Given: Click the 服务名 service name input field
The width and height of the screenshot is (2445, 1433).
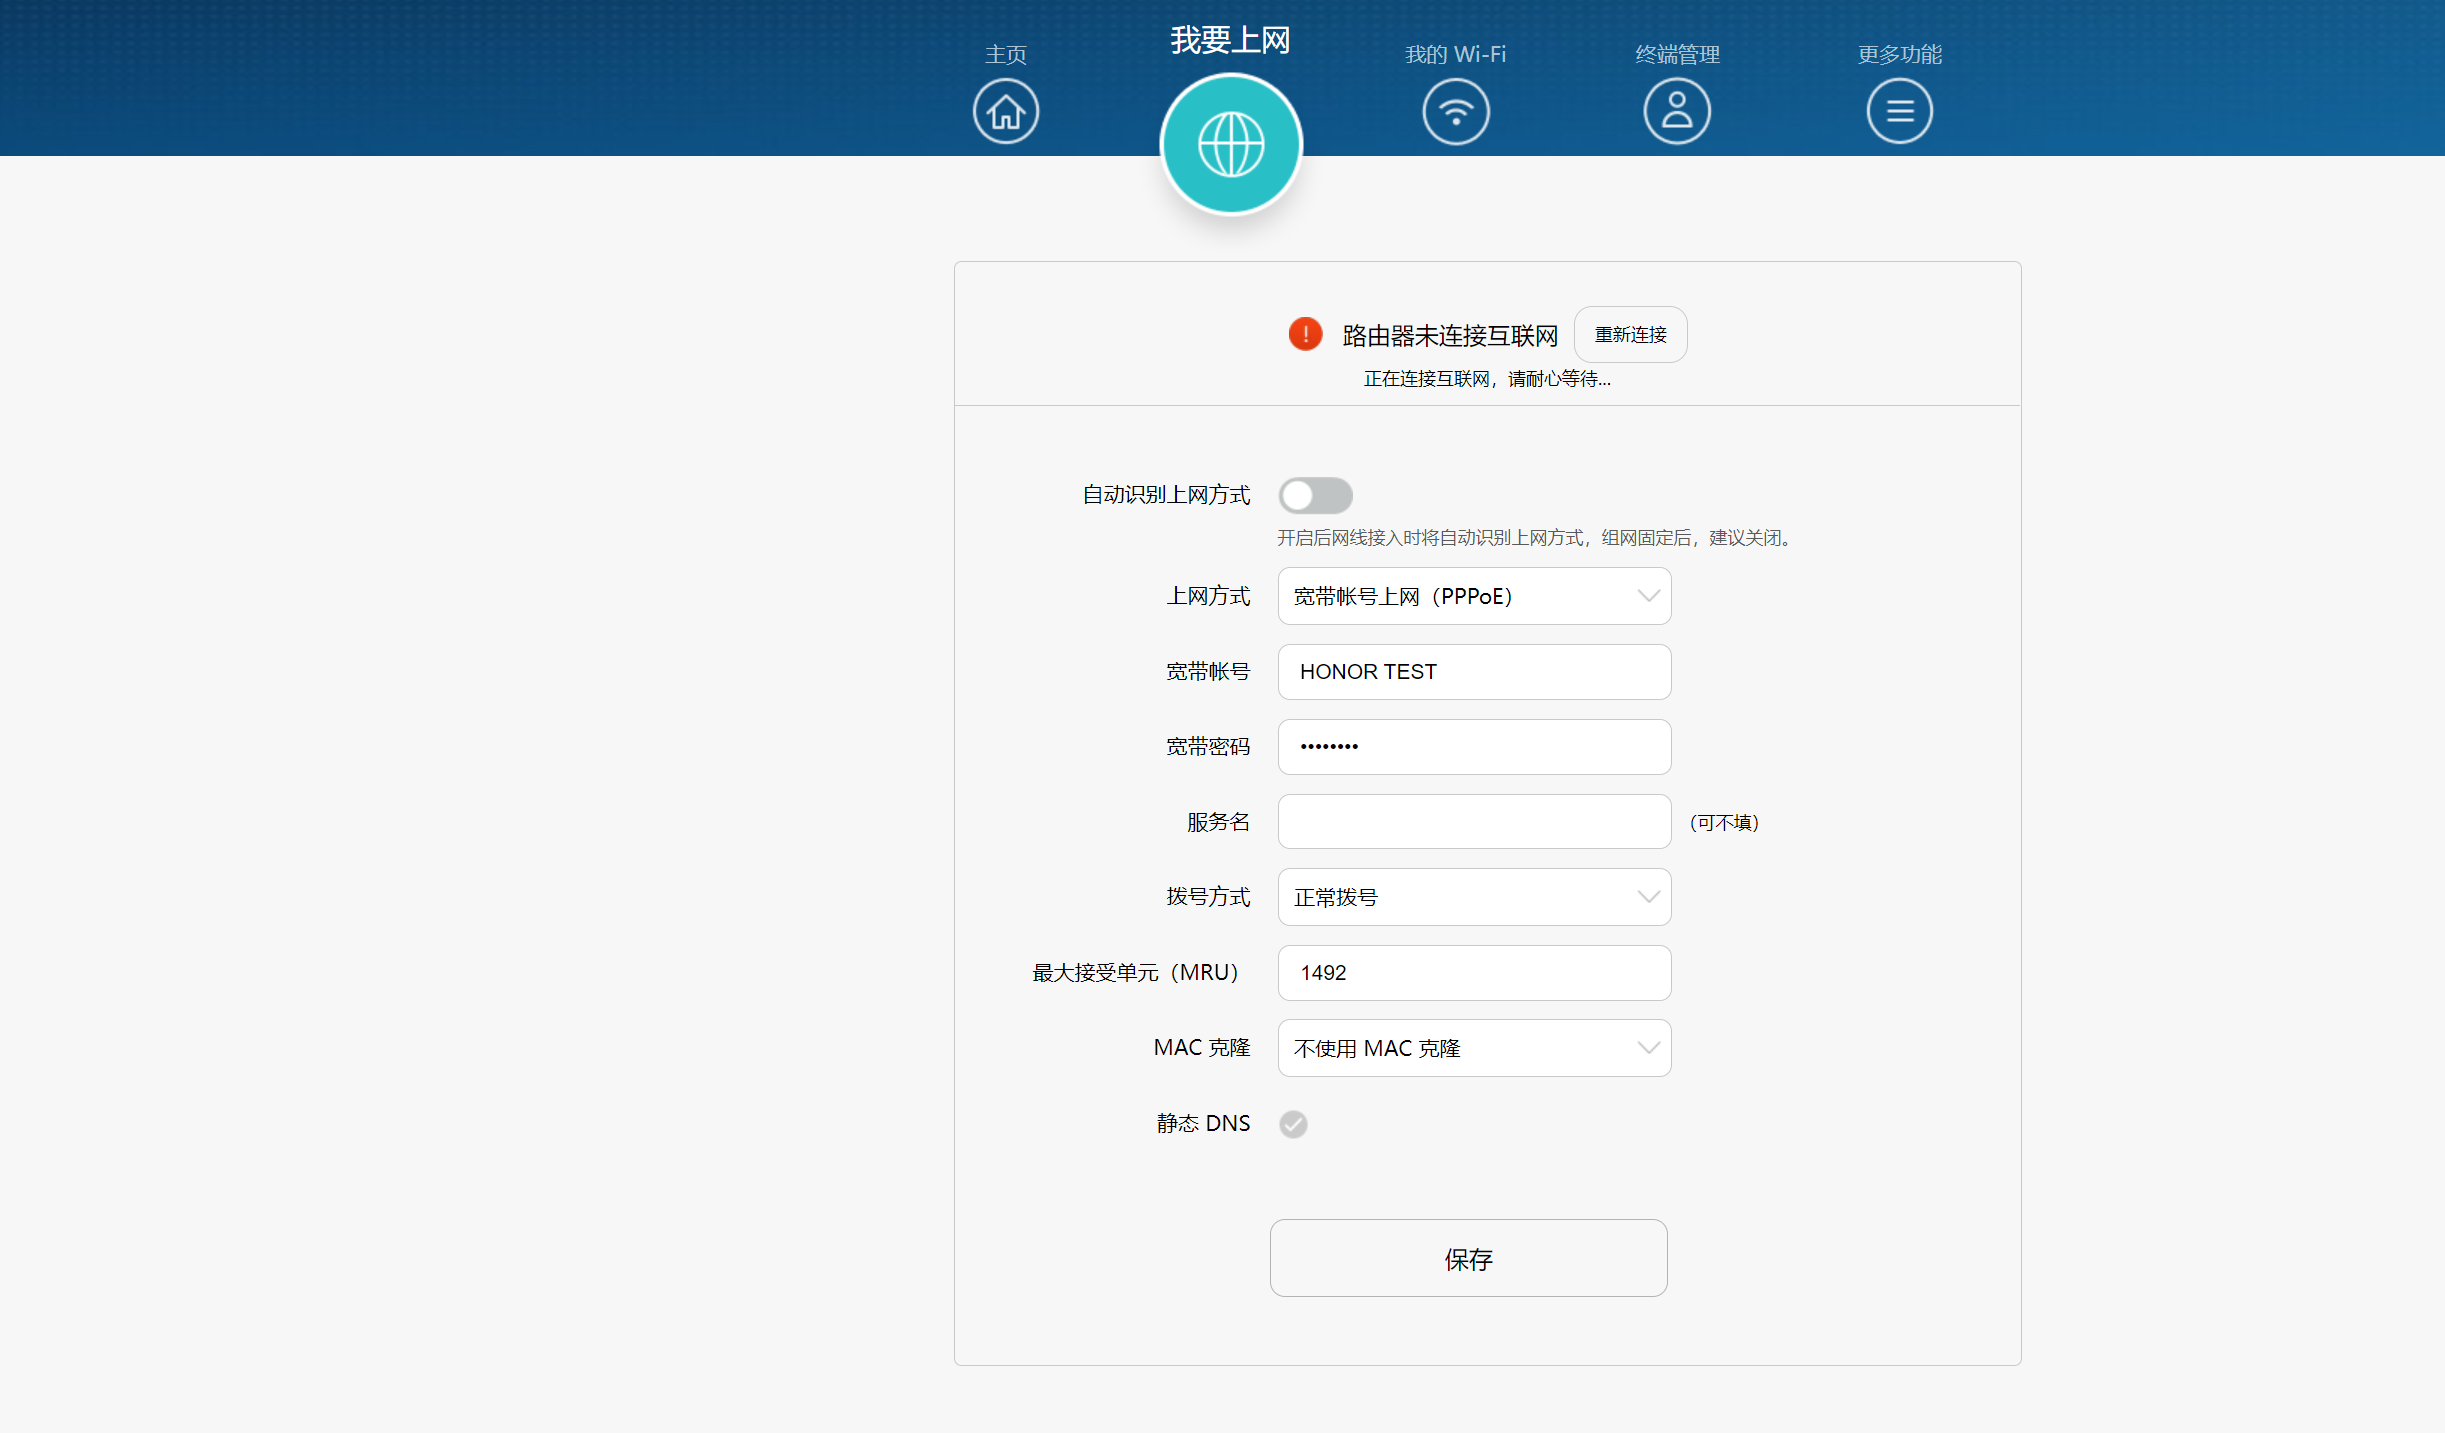Looking at the screenshot, I should (1473, 821).
